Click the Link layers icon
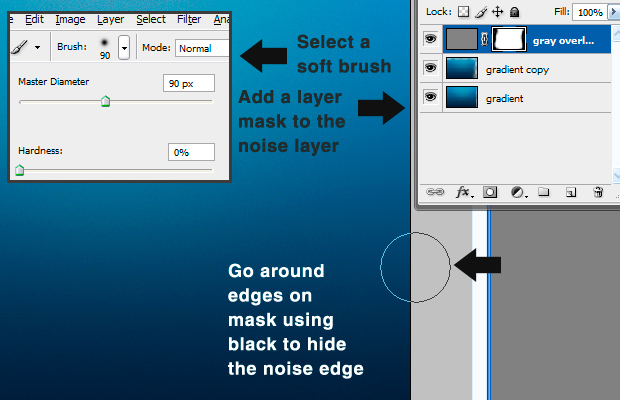Viewport: 620px width, 400px height. point(435,192)
